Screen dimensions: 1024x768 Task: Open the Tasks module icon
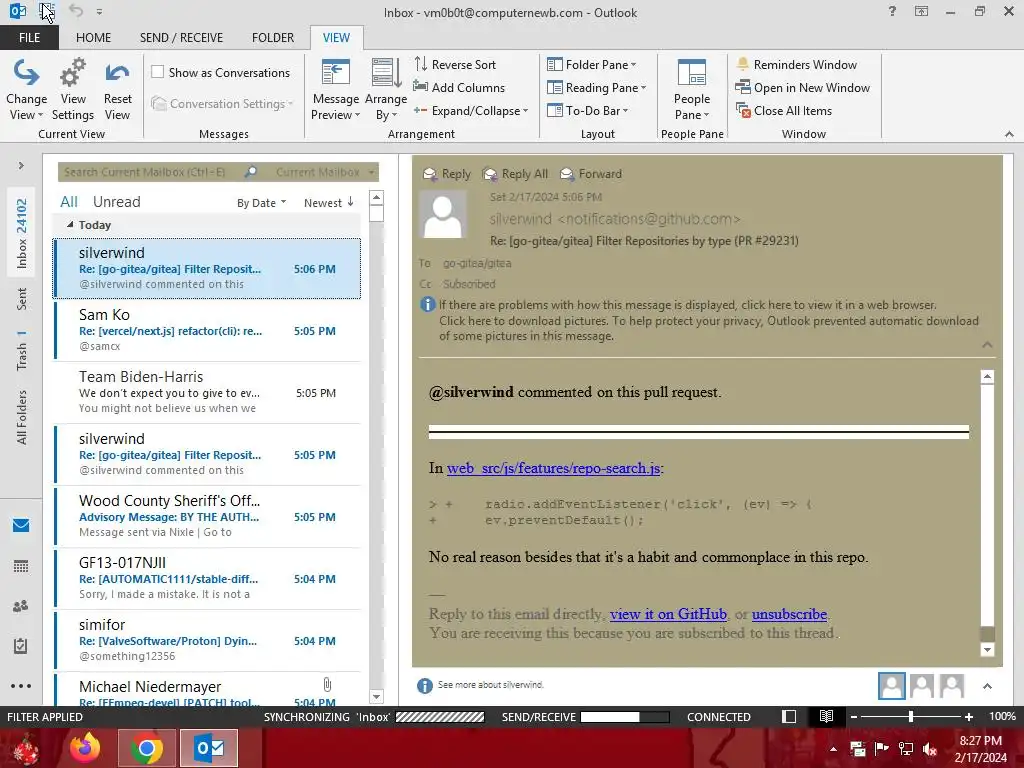pyautogui.click(x=21, y=646)
